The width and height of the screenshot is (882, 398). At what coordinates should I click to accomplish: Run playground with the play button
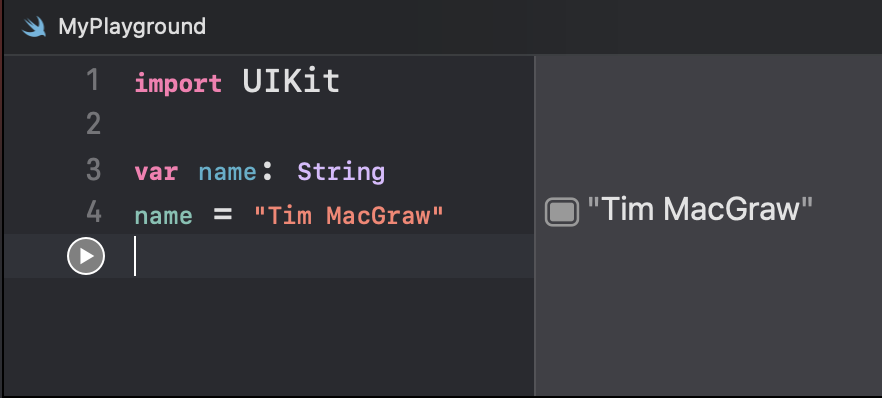(86, 256)
